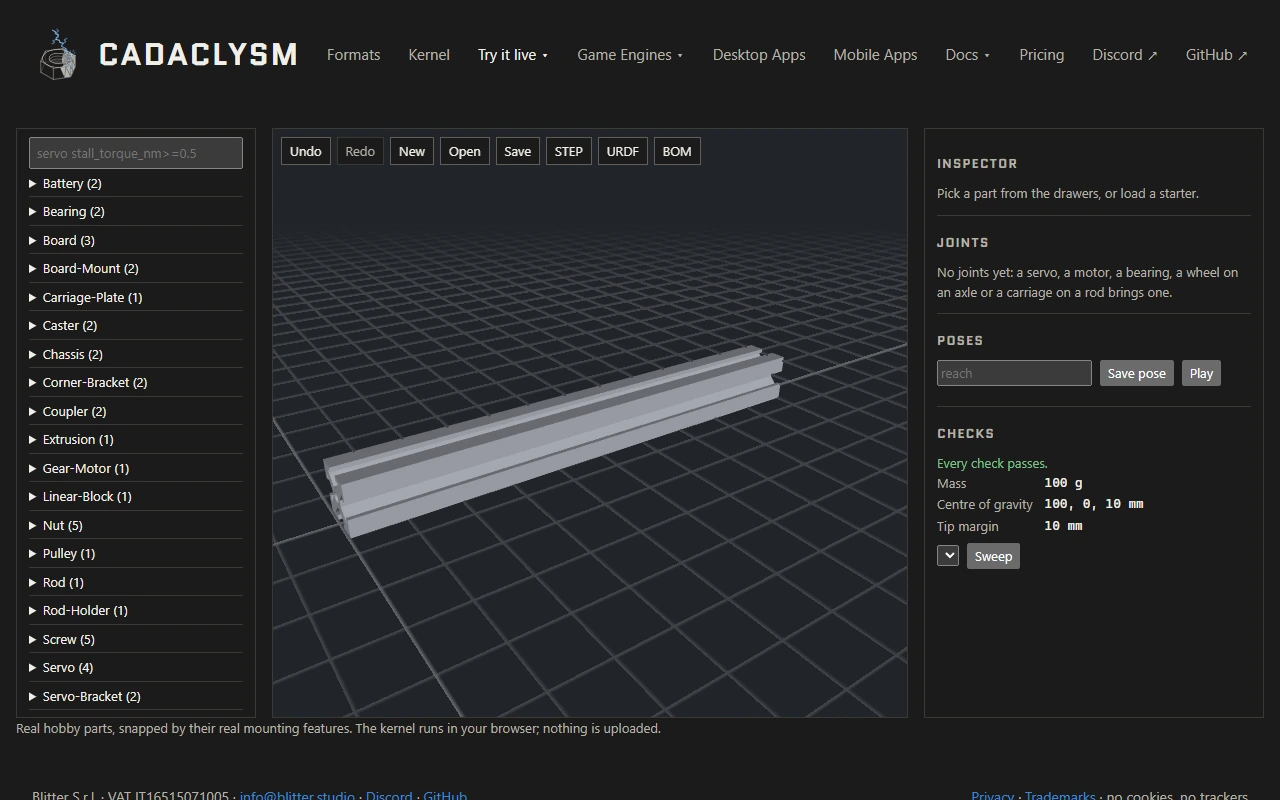Expand the Chassis (2) drawer
This screenshot has height=800, width=1280.
coord(136,355)
